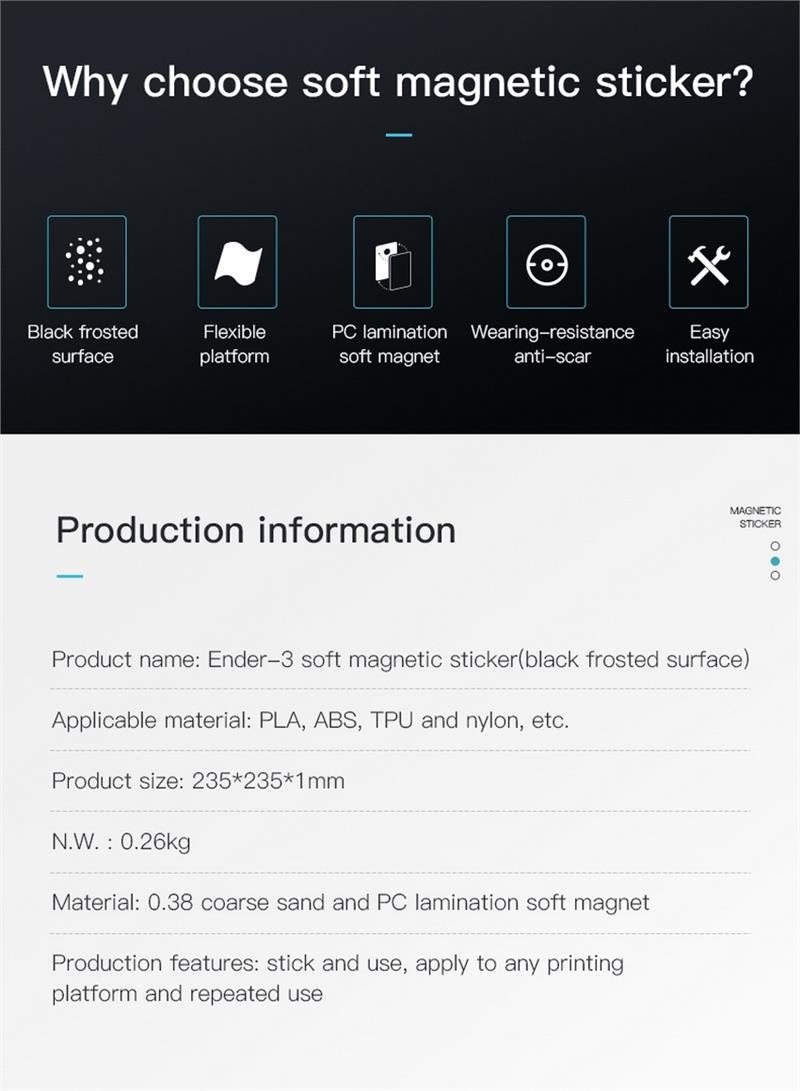Click the Applicable material row text
The height and width of the screenshot is (1091, 800).
310,720
